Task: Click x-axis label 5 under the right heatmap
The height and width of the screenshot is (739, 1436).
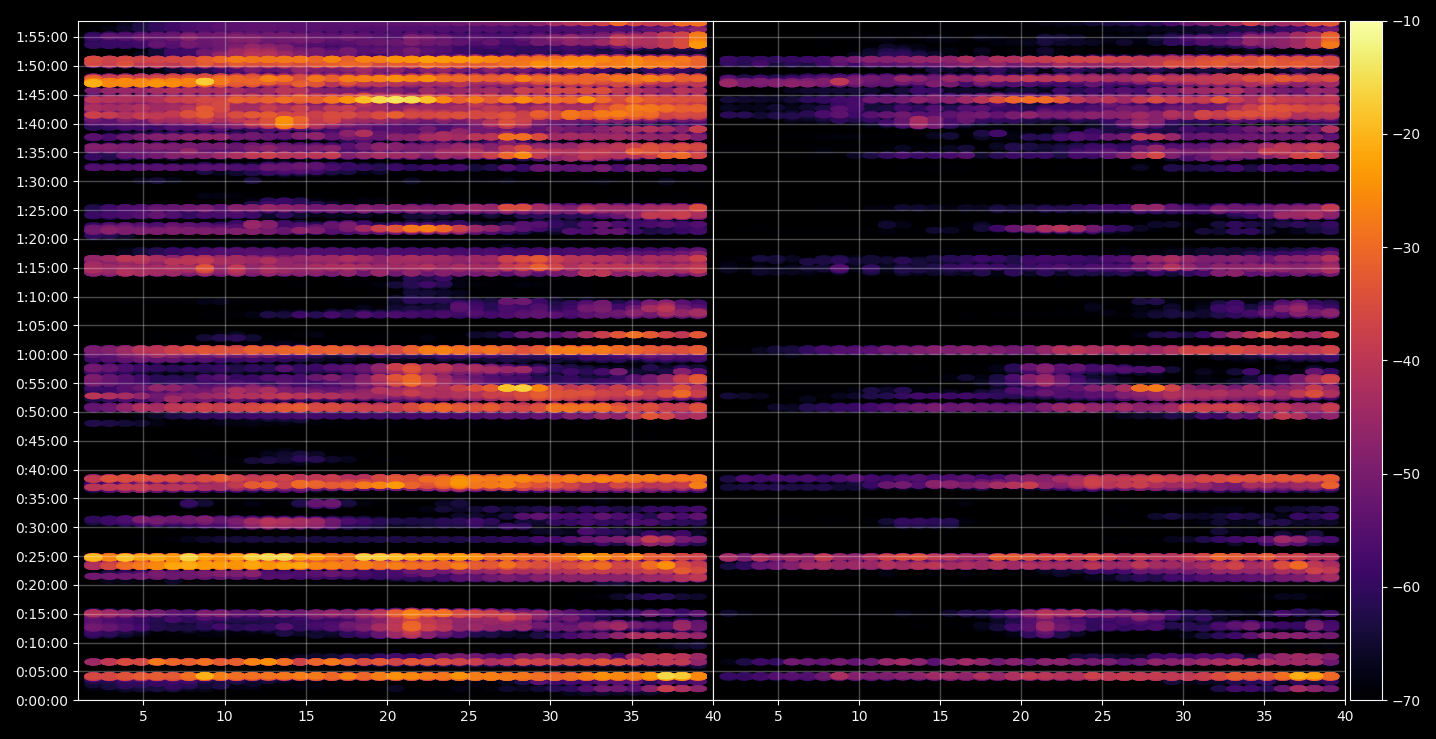Action: click(777, 717)
